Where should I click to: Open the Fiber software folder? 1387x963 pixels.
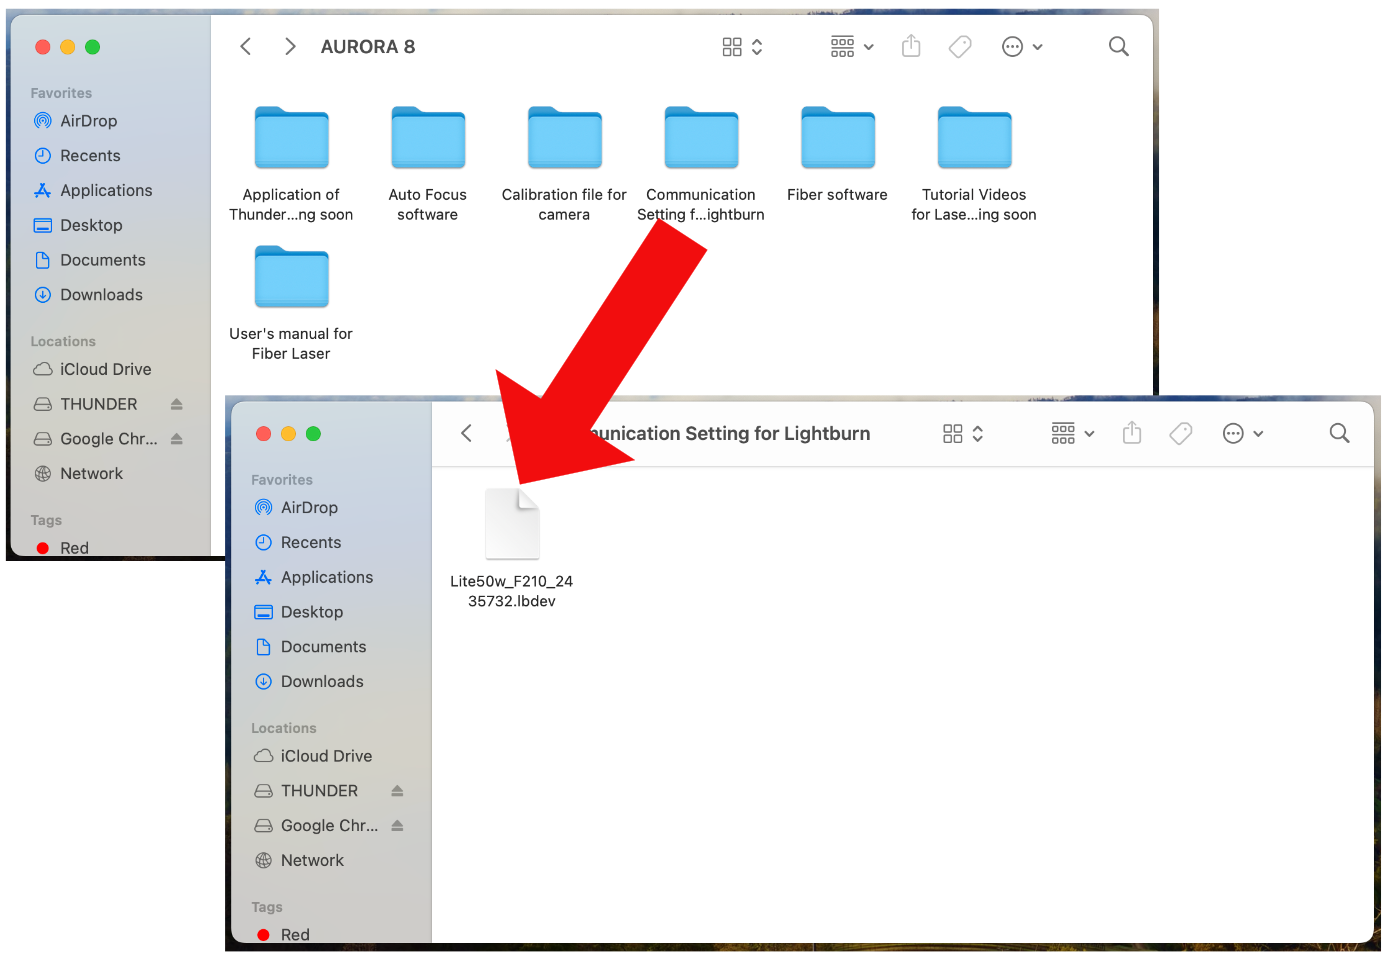click(838, 138)
